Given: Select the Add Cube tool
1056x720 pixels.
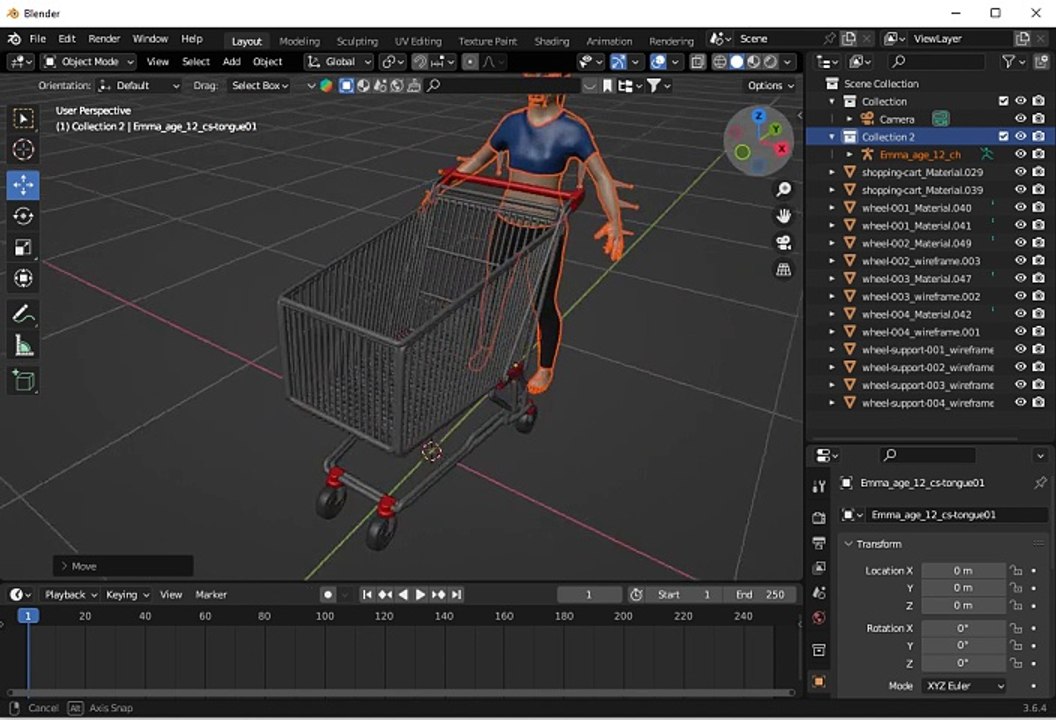Looking at the screenshot, I should 24,381.
